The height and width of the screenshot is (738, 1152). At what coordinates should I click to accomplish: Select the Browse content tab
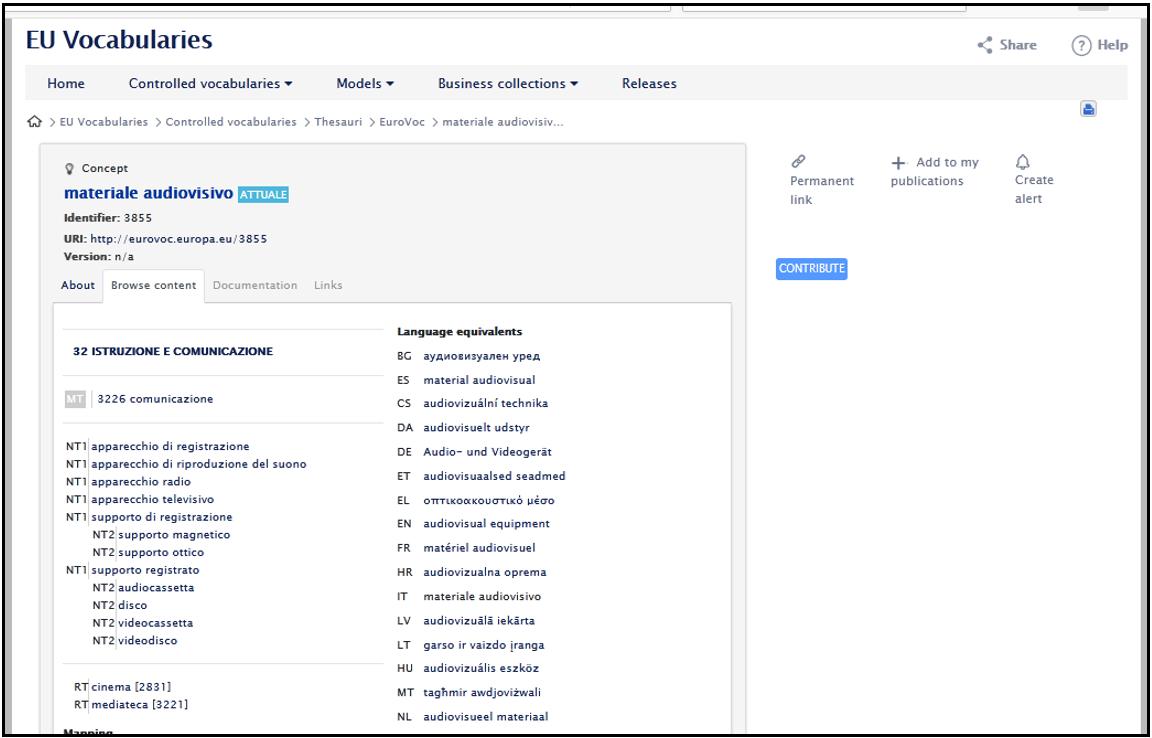point(154,285)
